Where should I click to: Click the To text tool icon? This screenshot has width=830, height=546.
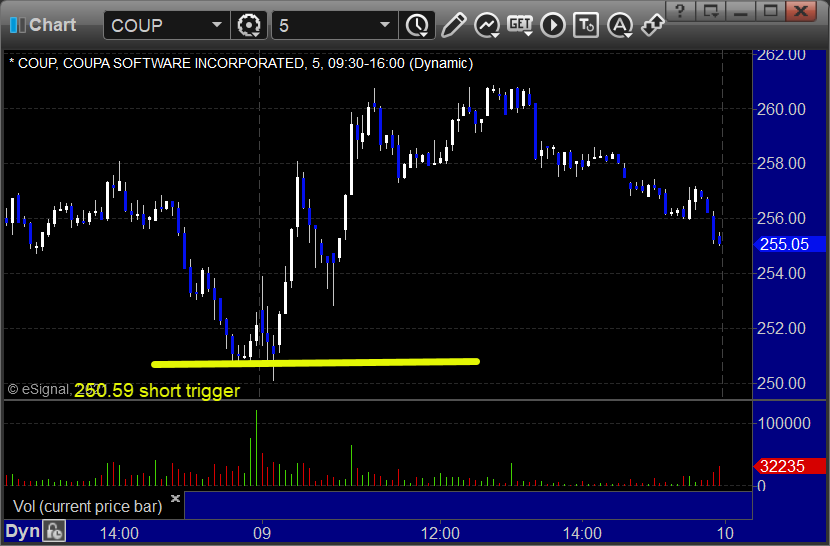(x=586, y=25)
